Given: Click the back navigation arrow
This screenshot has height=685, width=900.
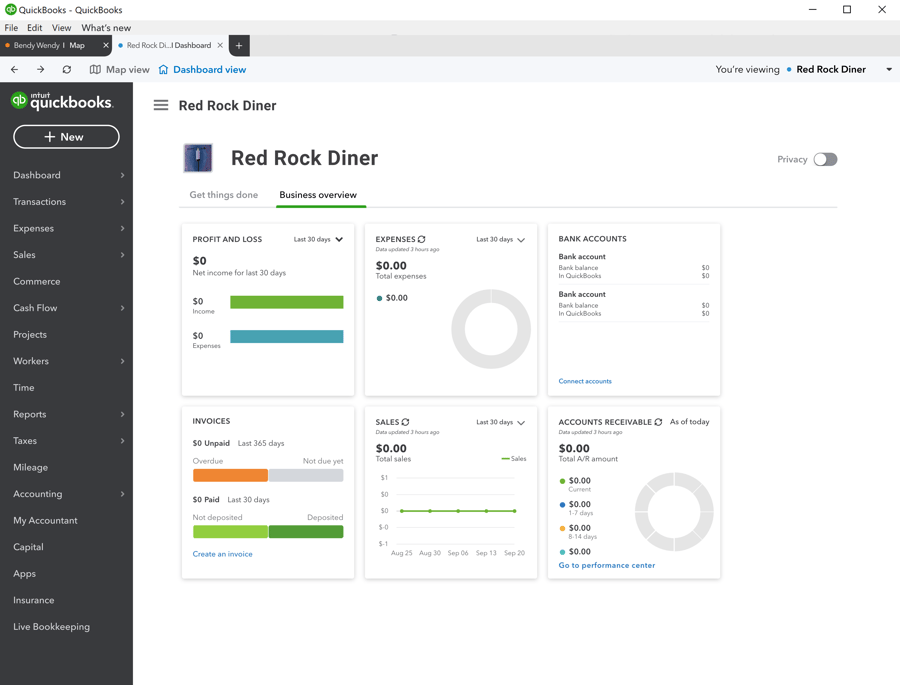Looking at the screenshot, I should pyautogui.click(x=14, y=69).
